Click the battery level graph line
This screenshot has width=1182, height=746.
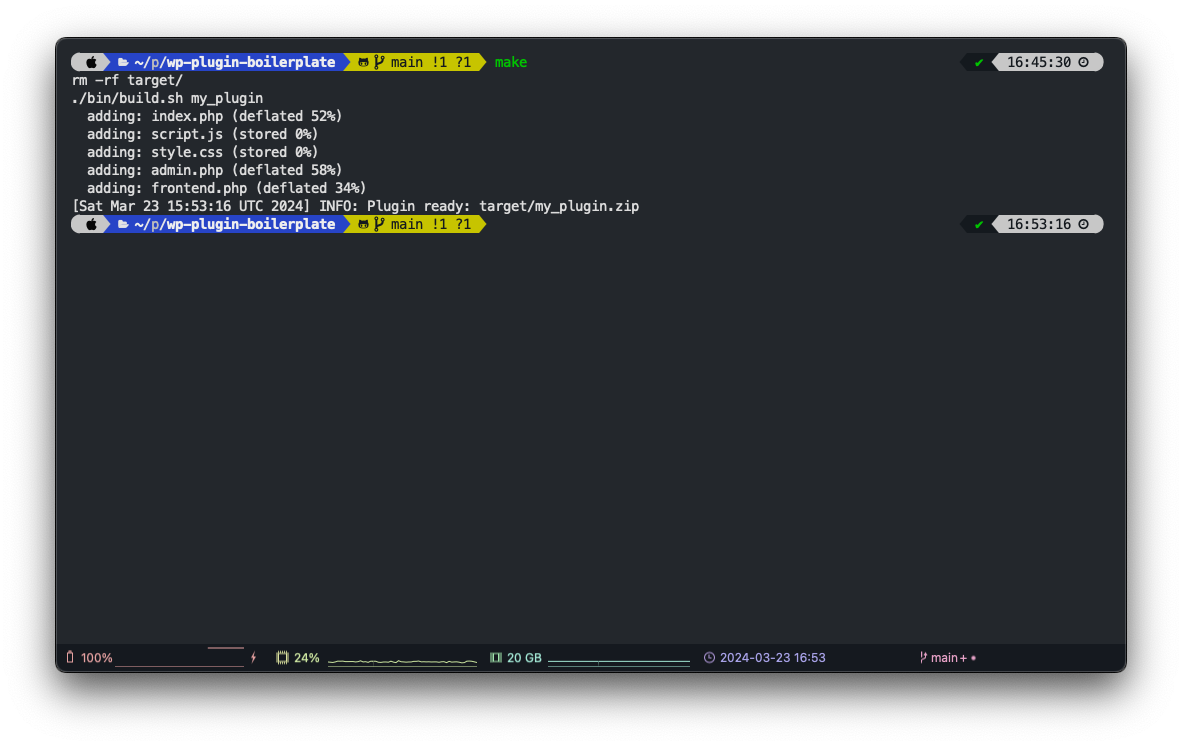pyautogui.click(x=179, y=656)
